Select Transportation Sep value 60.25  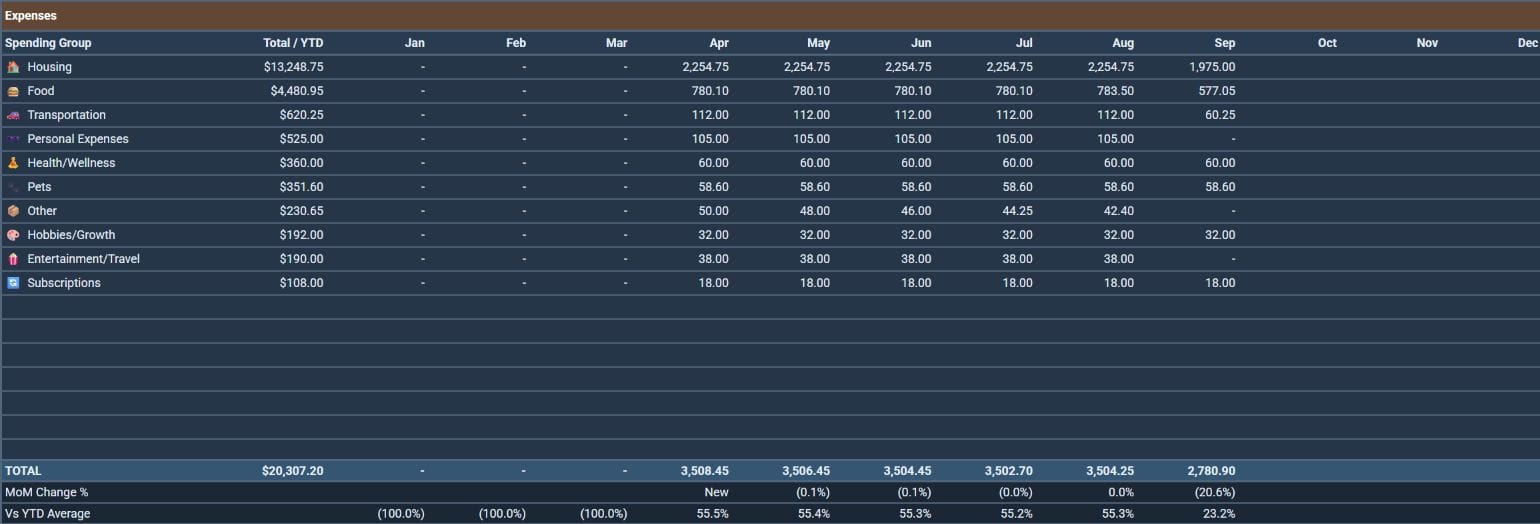[1221, 115]
